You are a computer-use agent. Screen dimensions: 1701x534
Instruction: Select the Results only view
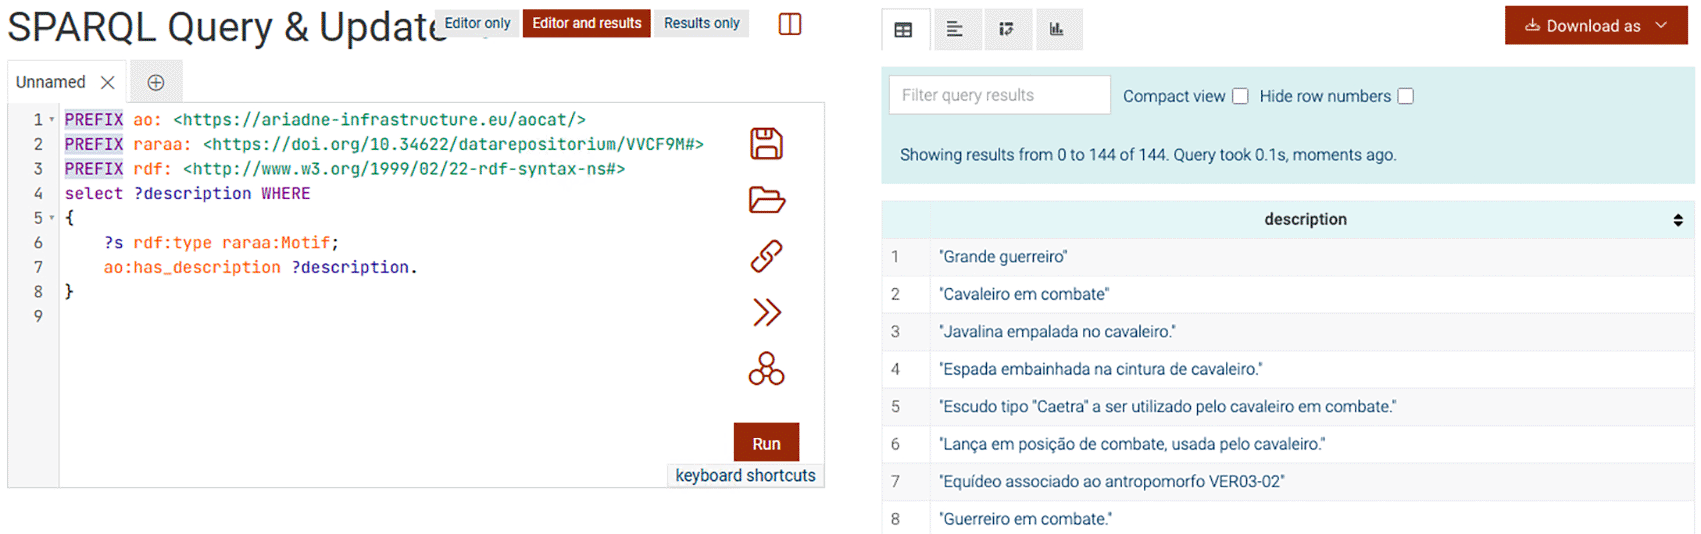point(702,23)
